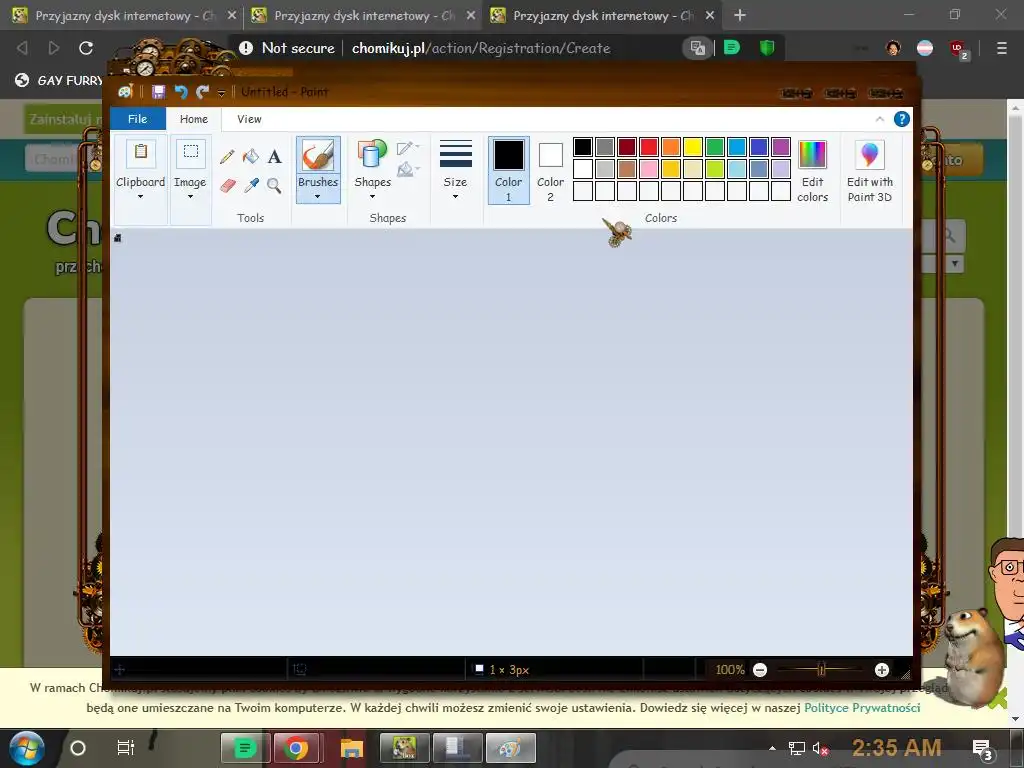Screen dimensions: 1024x768
Task: Click the Brushes tool icon
Action: pos(318,157)
